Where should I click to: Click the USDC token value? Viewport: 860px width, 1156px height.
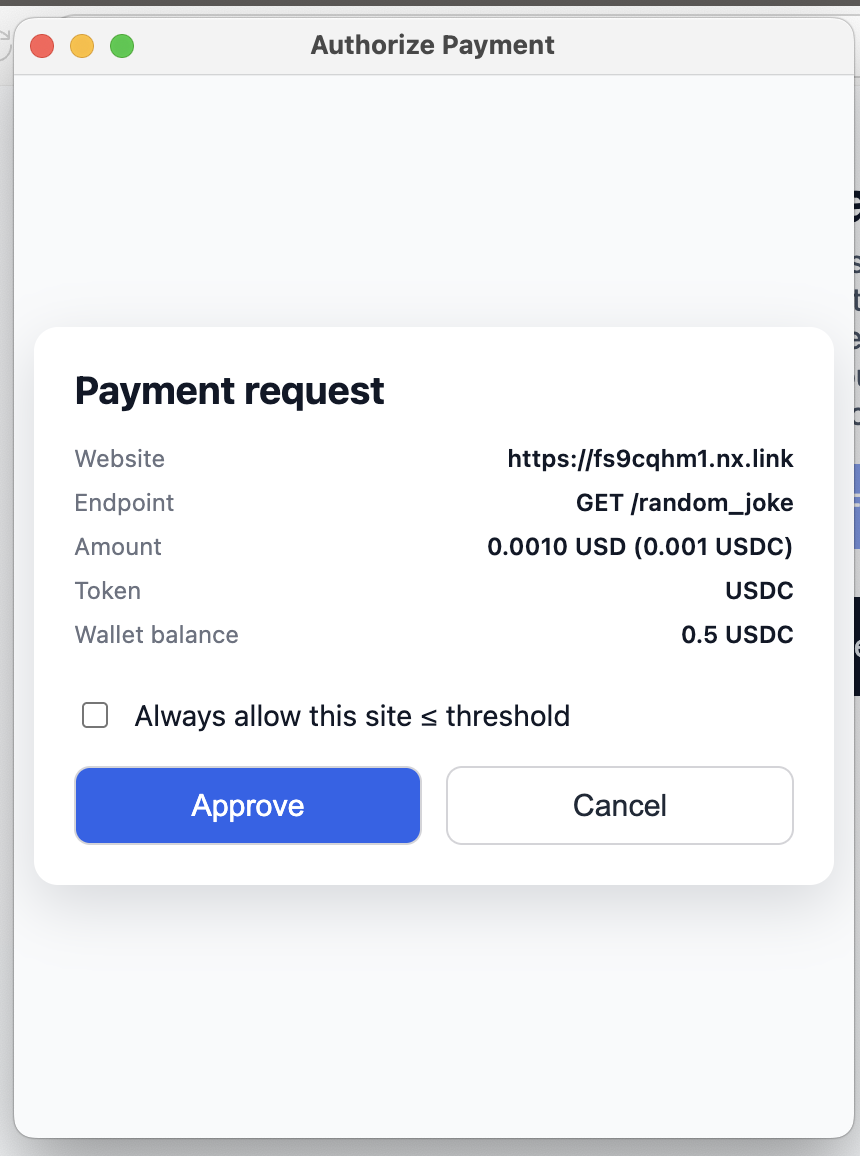(759, 591)
